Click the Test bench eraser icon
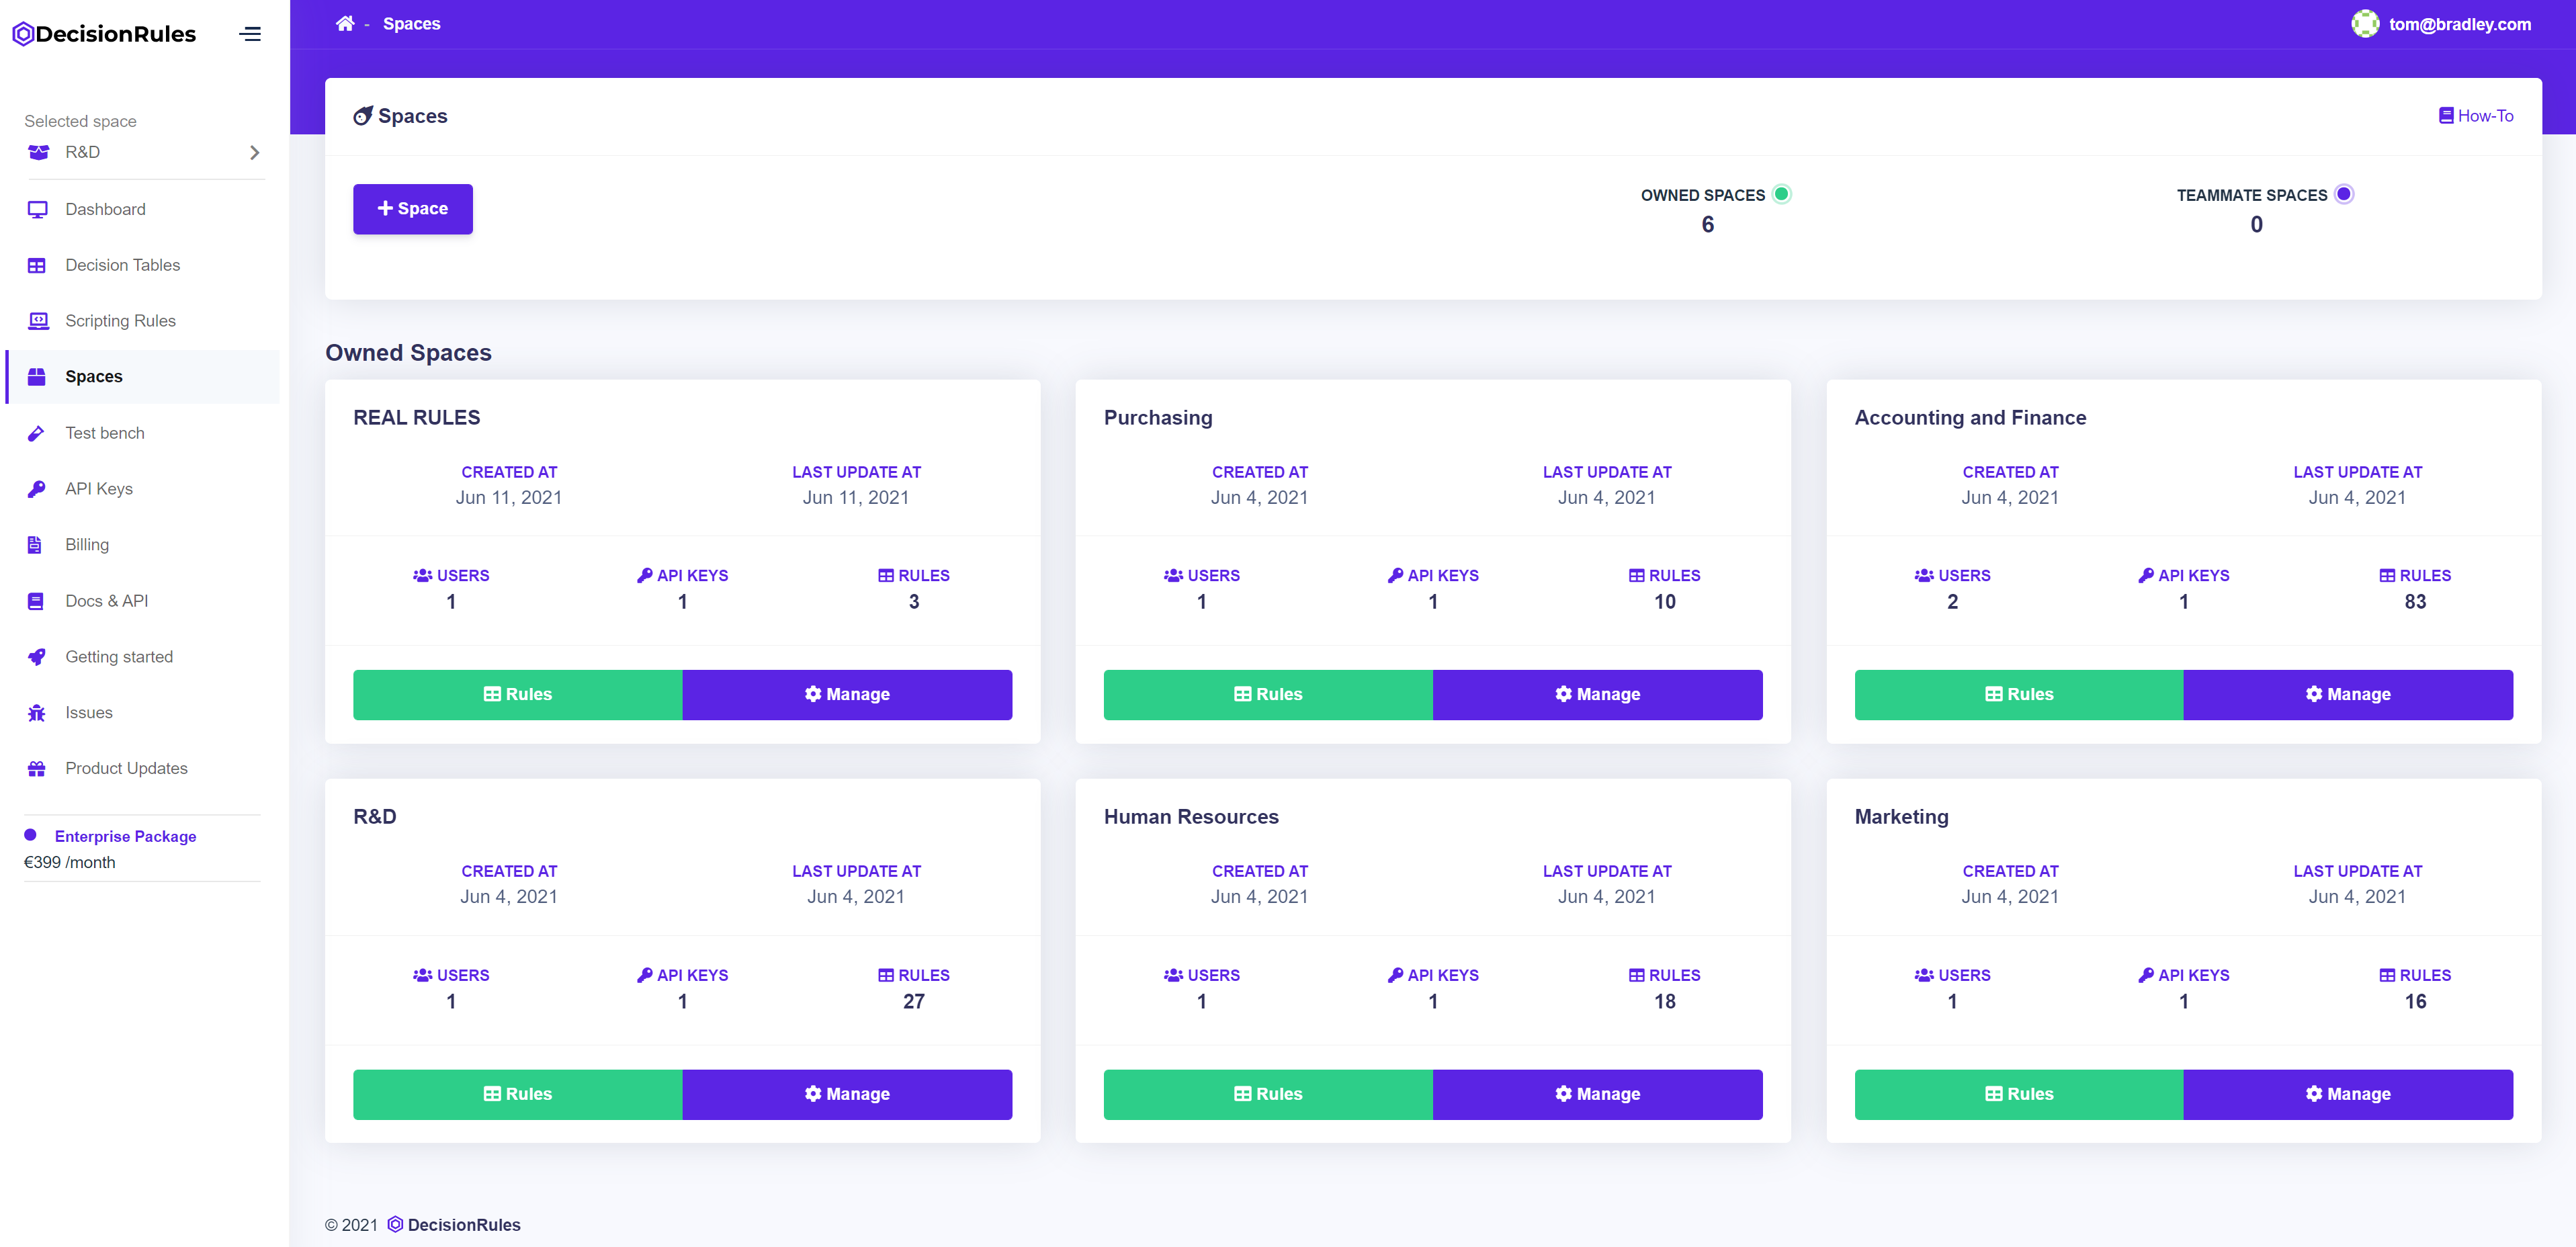 point(37,433)
